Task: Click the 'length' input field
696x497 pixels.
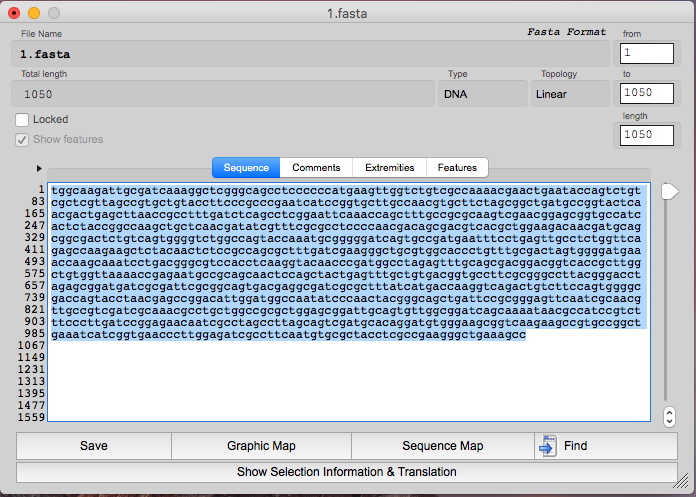Action: point(647,135)
